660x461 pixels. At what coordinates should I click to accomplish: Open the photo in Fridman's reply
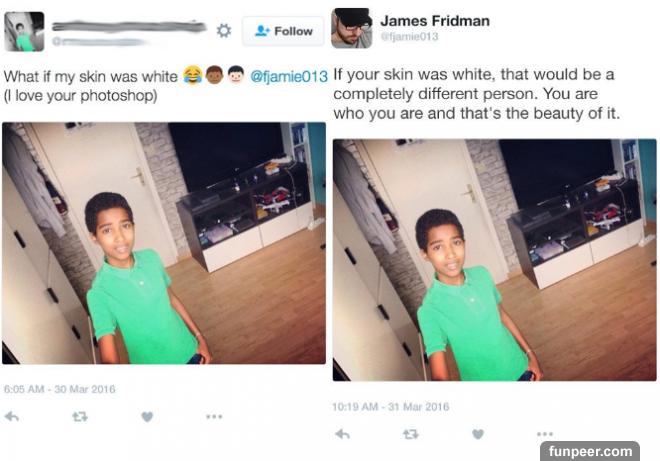[495, 260]
